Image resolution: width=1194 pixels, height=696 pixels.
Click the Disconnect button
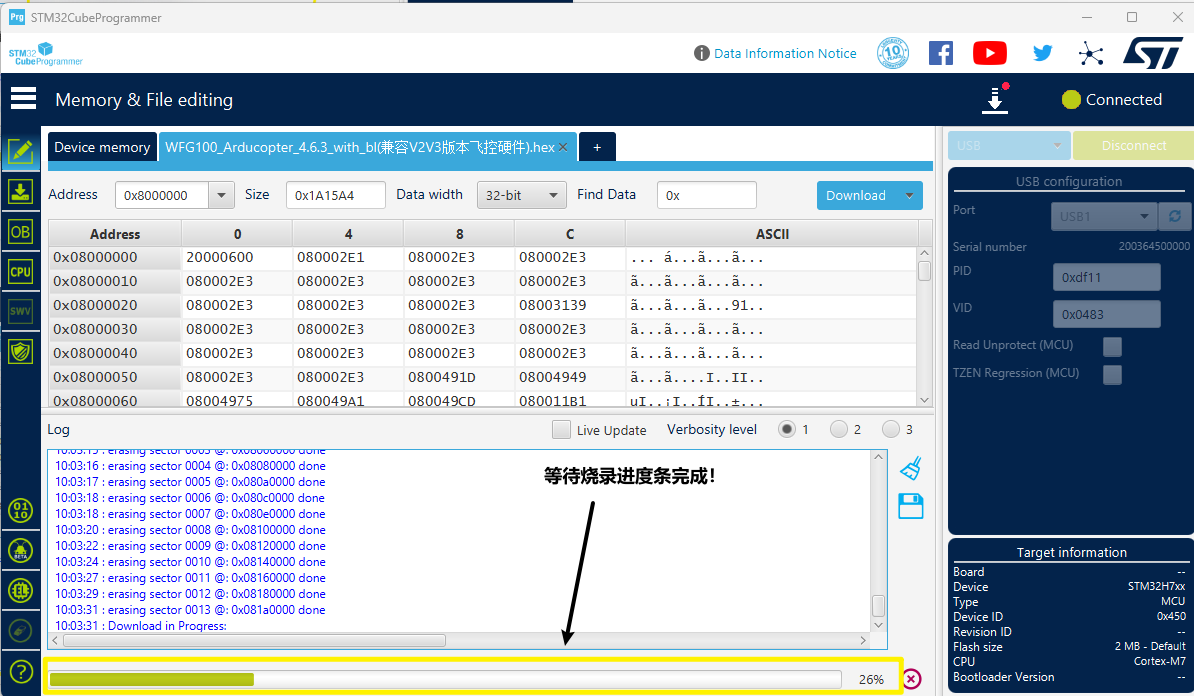[1134, 145]
